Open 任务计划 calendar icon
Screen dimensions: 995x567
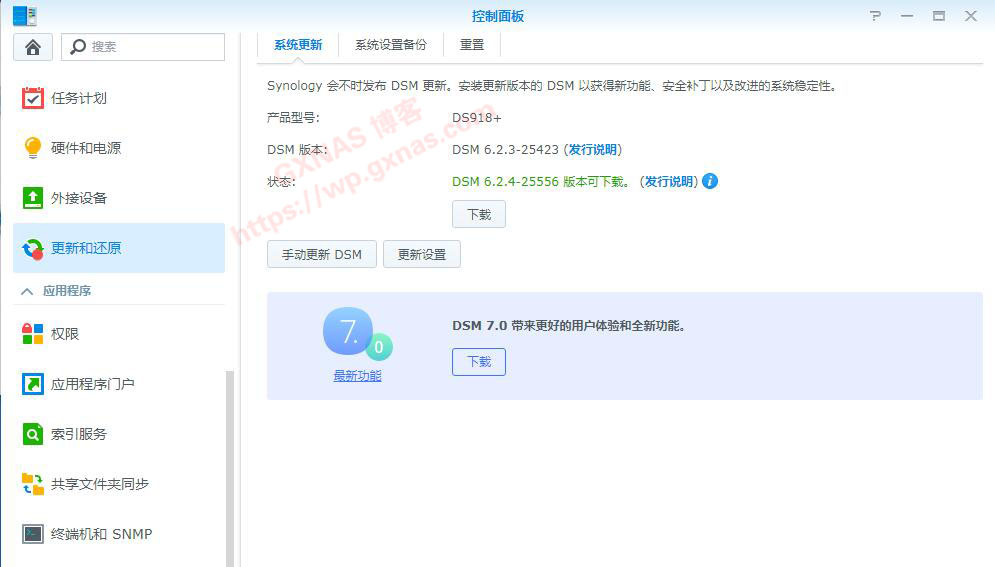click(33, 98)
